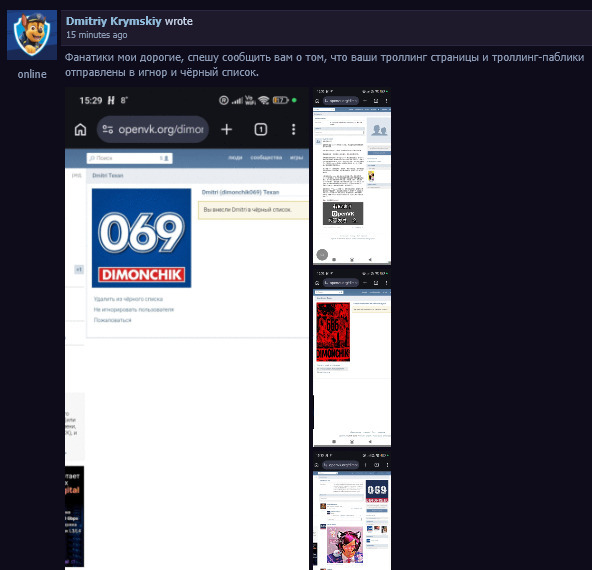Click the 069 DIMONCHIK profile picture
This screenshot has width=592, height=570.
(x=142, y=238)
